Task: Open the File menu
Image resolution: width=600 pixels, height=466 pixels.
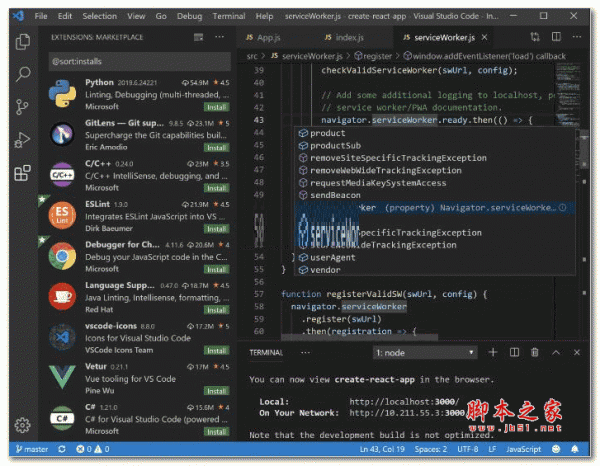Action: coord(41,16)
